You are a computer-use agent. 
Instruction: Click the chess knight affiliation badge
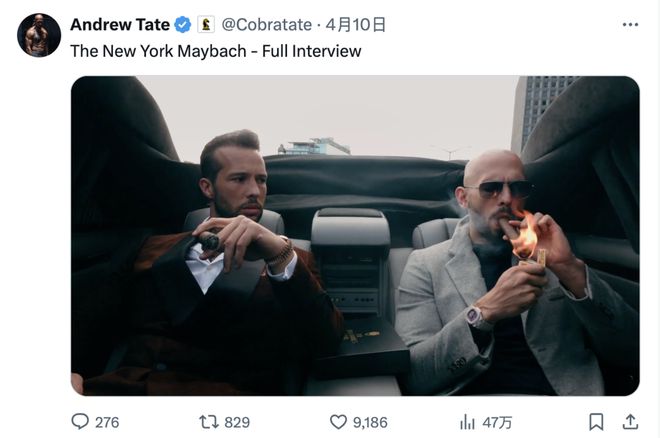[206, 25]
